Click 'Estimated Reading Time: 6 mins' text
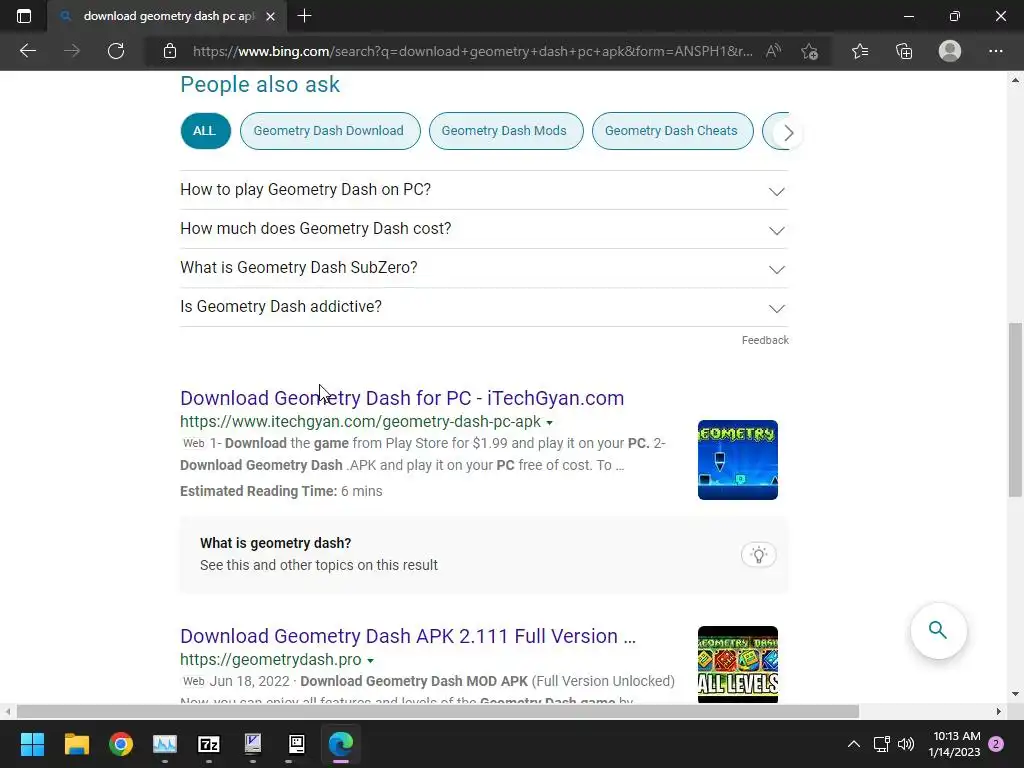This screenshot has height=768, width=1024. (281, 491)
